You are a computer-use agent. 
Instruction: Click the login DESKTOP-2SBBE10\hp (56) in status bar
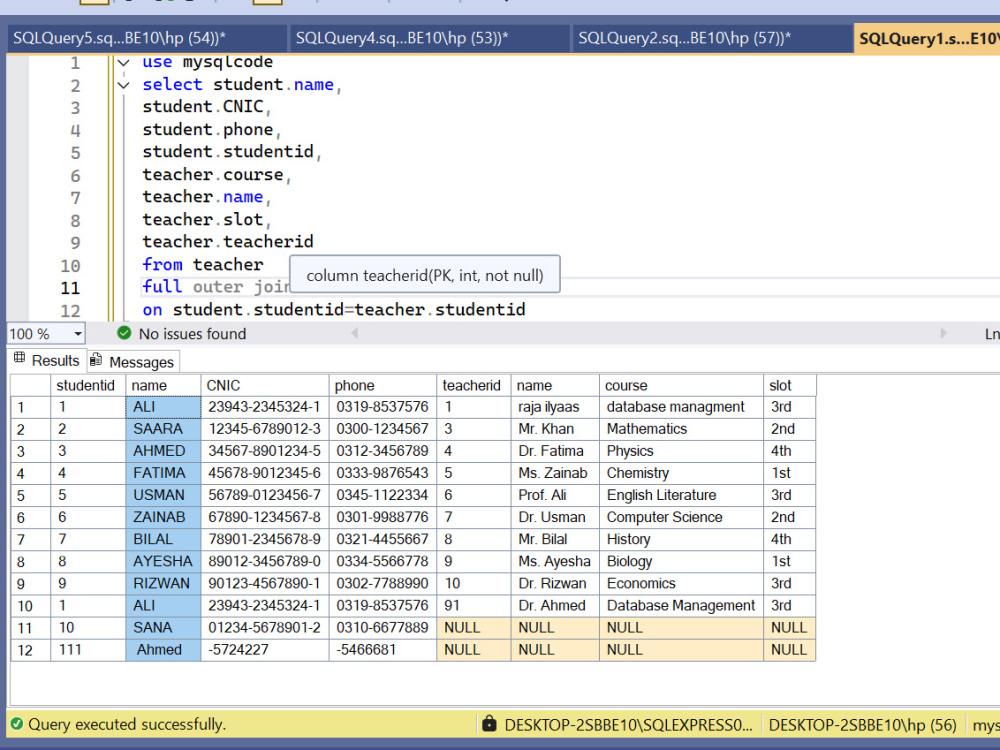click(862, 725)
